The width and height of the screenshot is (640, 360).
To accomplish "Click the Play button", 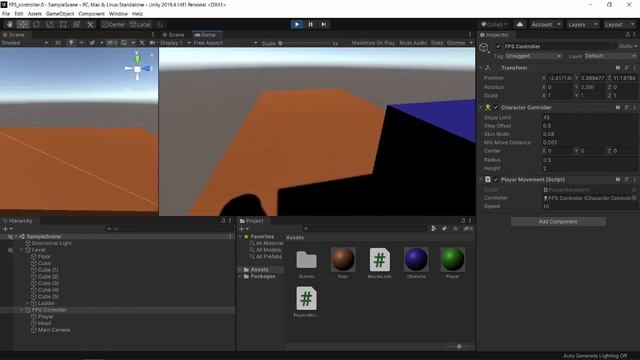I will tap(297, 24).
